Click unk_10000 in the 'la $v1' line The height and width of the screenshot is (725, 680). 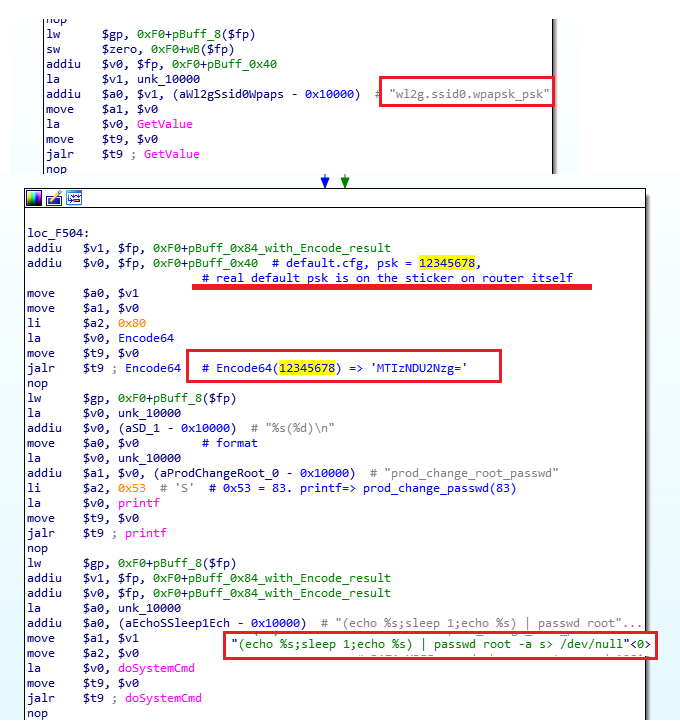coord(168,79)
